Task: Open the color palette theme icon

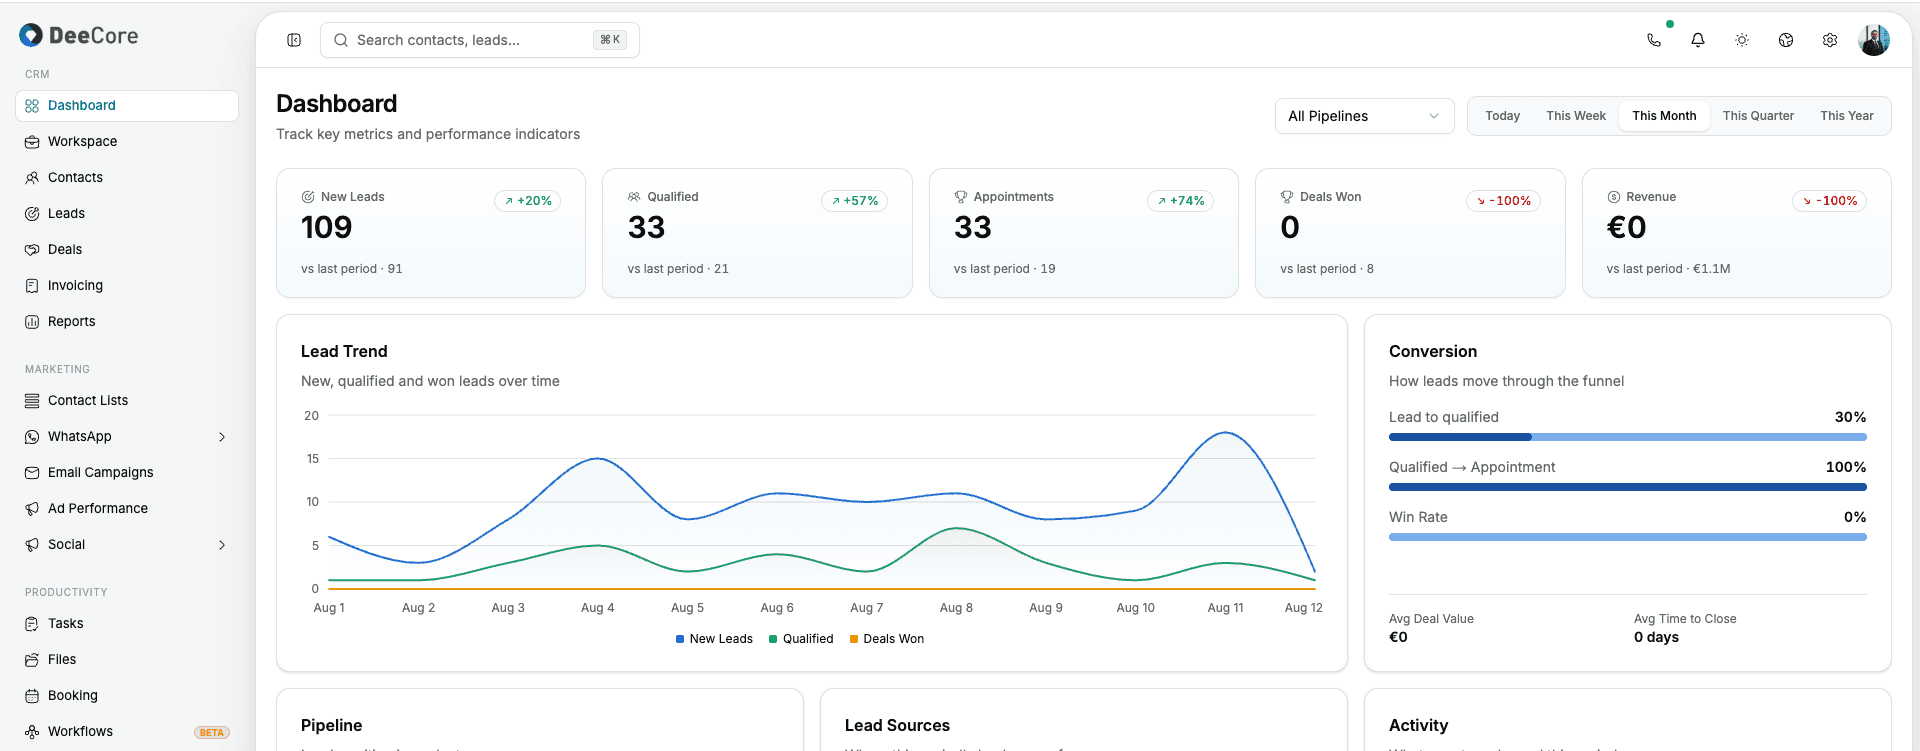Action: (1786, 40)
